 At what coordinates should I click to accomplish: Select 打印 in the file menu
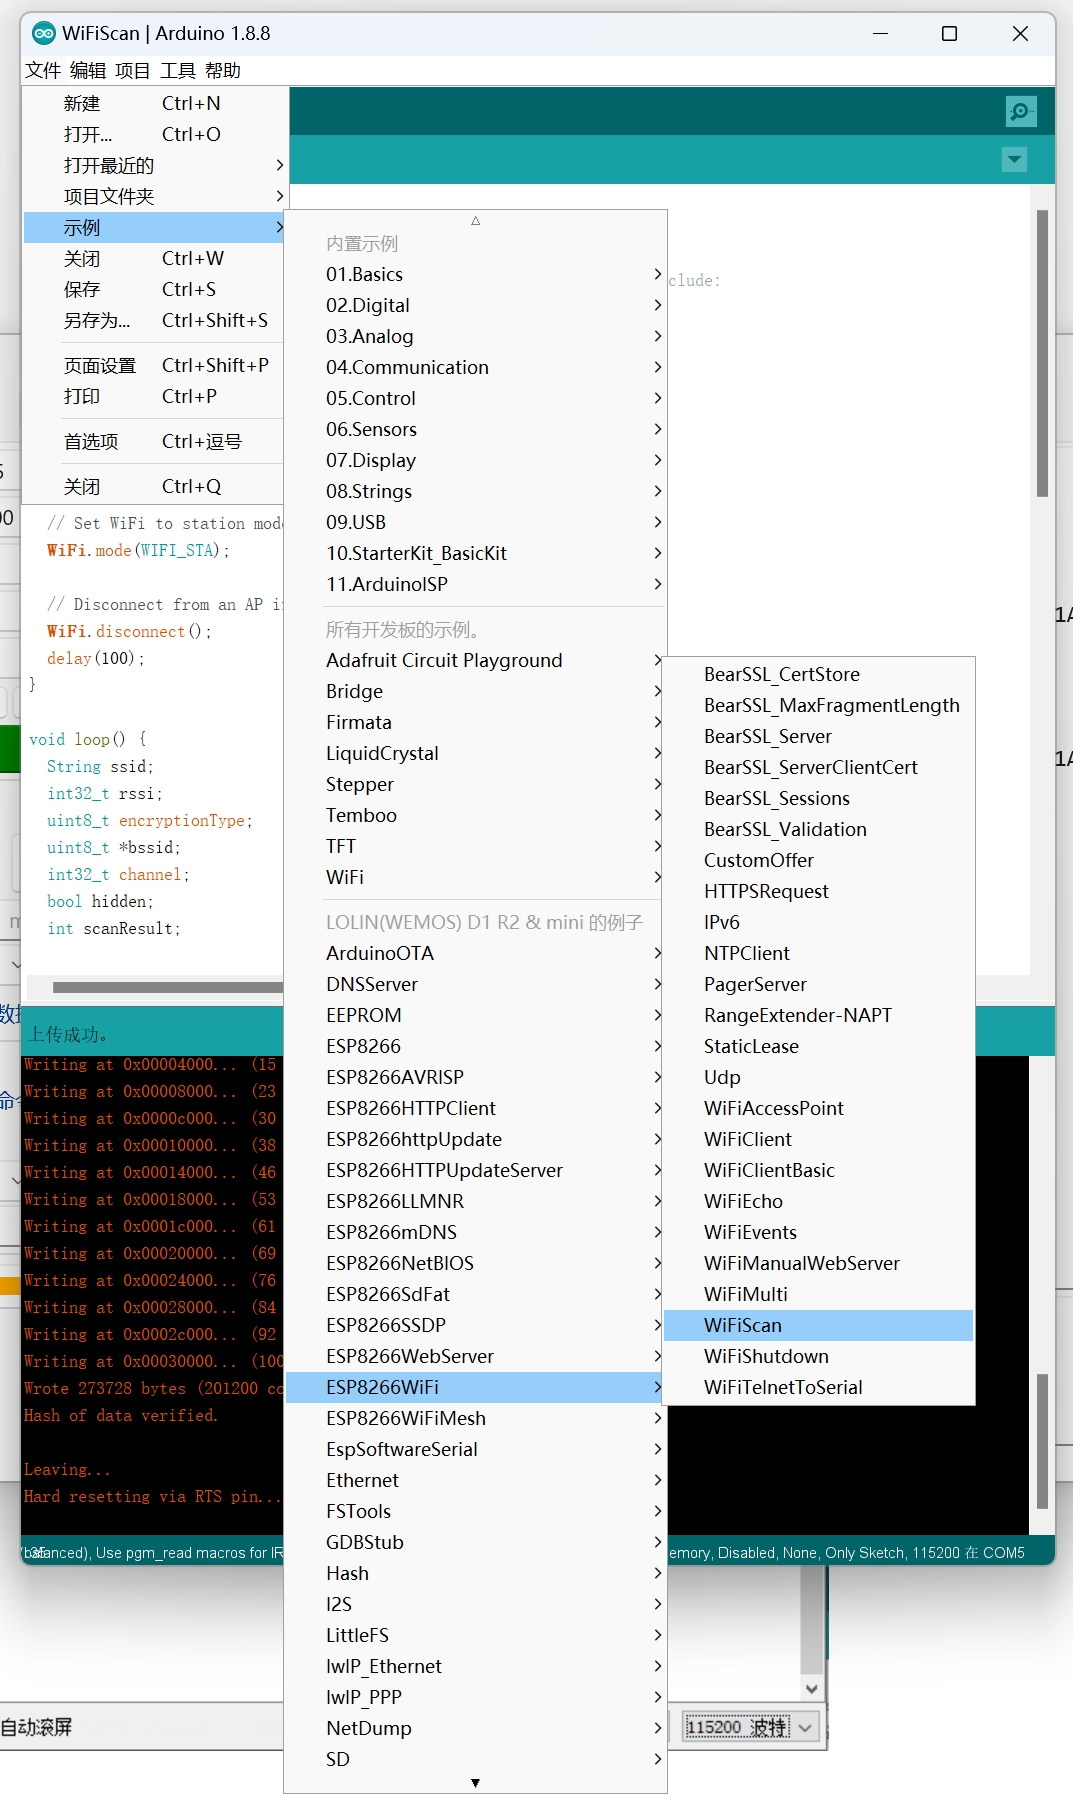[x=154, y=396]
